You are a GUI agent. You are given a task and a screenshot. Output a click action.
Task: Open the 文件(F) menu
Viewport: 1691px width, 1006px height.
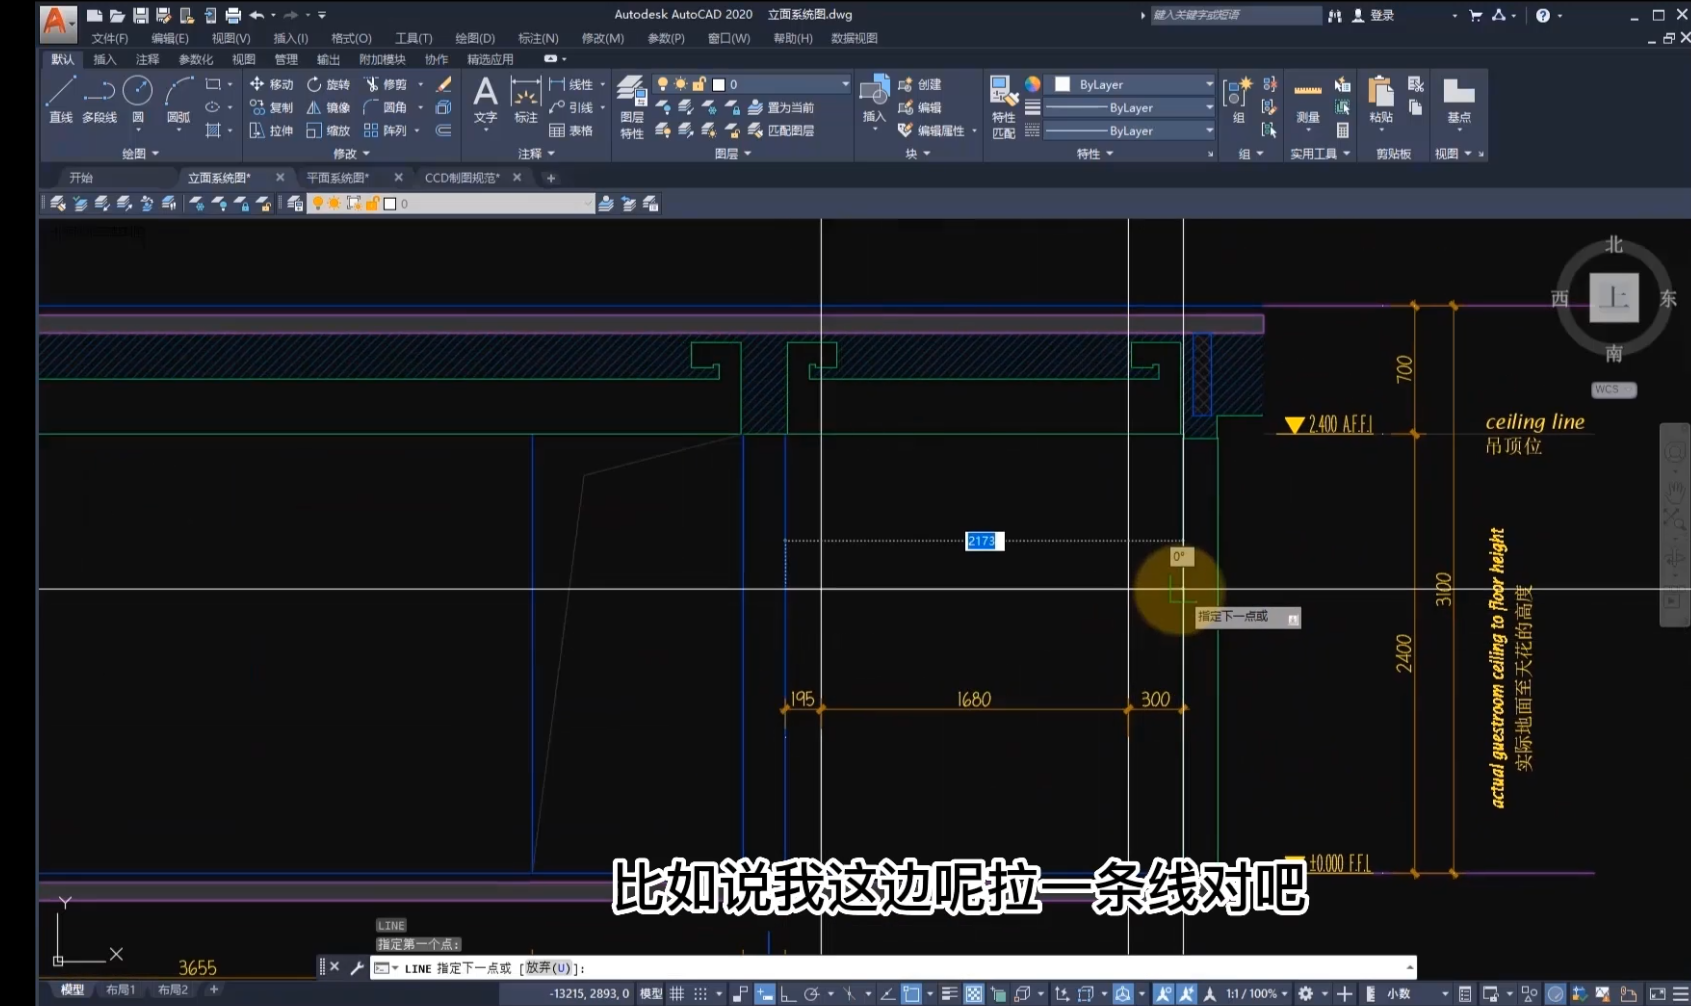[x=109, y=38]
